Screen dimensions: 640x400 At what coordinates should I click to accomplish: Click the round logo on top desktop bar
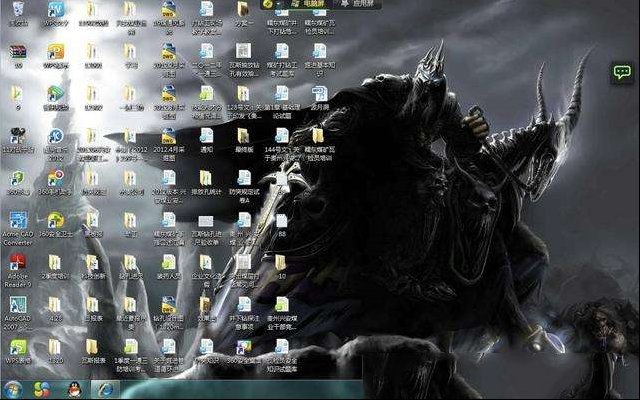(268, 4)
